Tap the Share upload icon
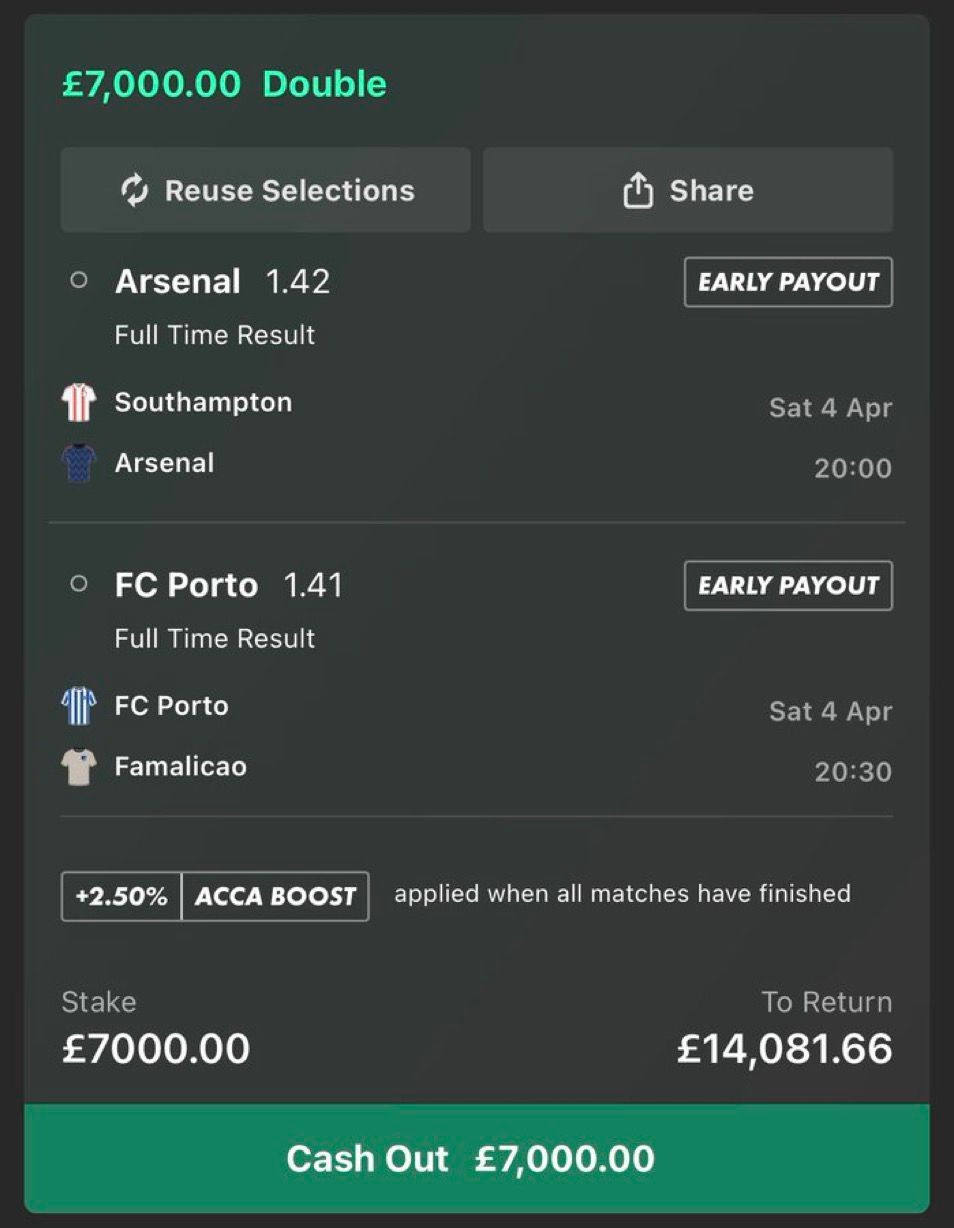 tap(638, 190)
